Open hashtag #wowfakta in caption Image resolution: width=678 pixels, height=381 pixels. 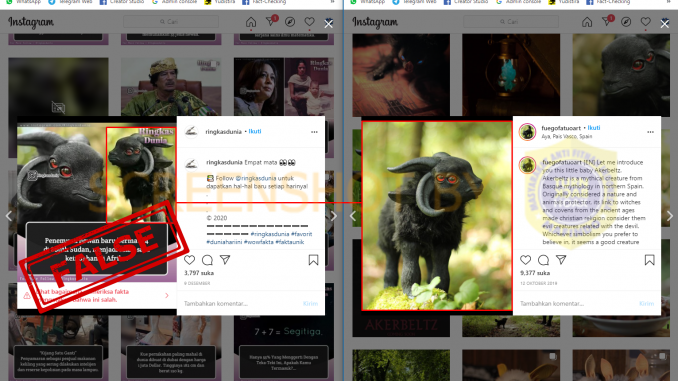[259, 242]
